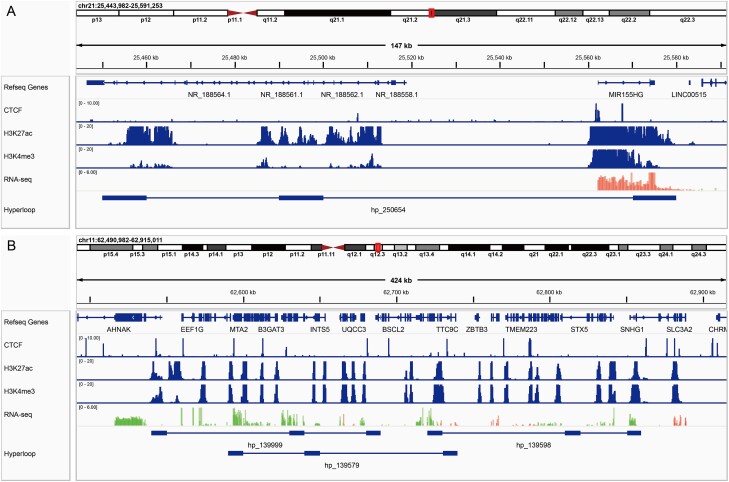Select band q24.3 on the chr11 ideogram

(x=698, y=247)
